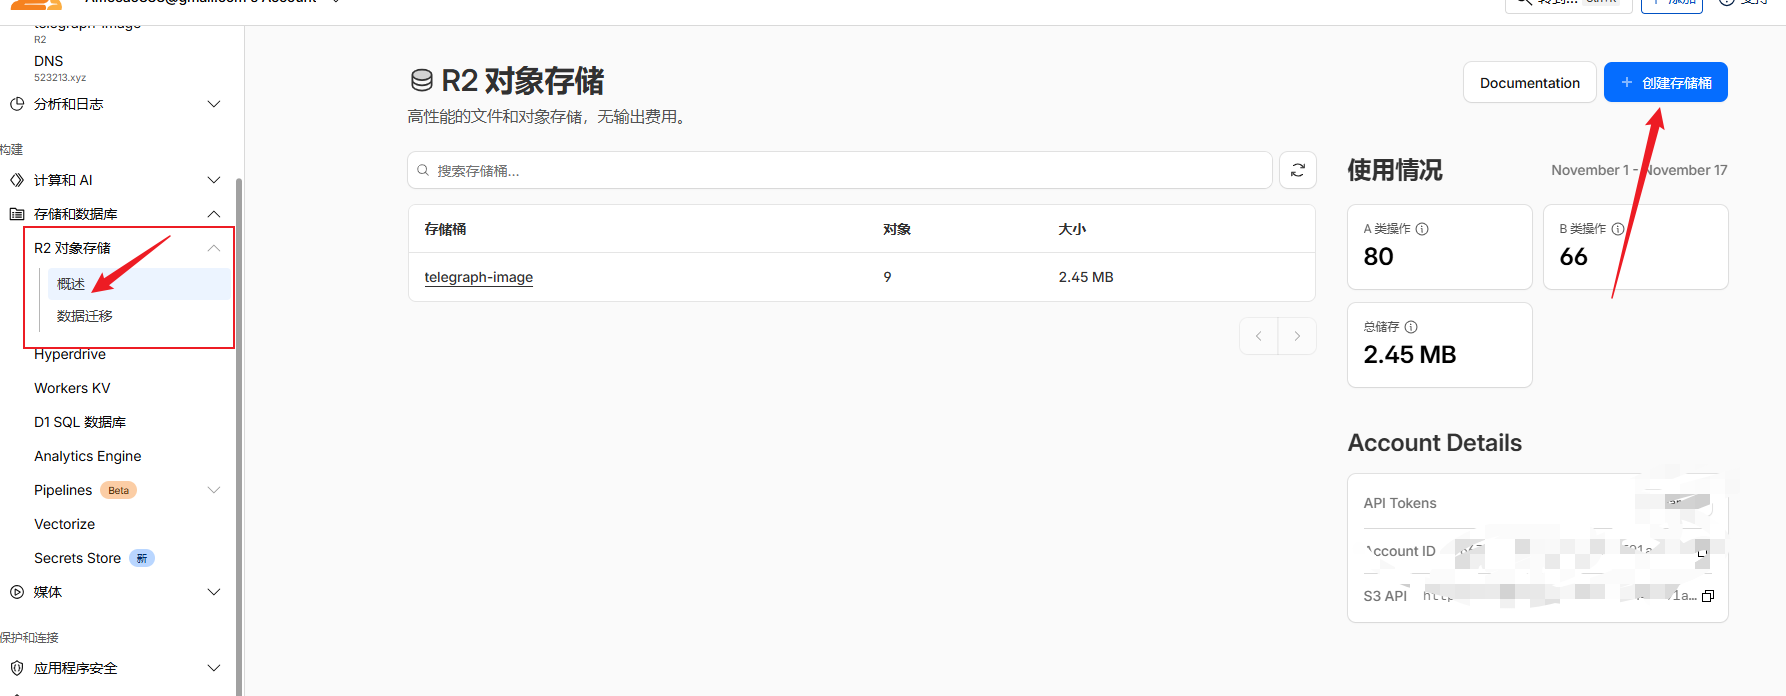This screenshot has width=1786, height=696.
Task: Show info for A 类操作
Action: (1422, 229)
